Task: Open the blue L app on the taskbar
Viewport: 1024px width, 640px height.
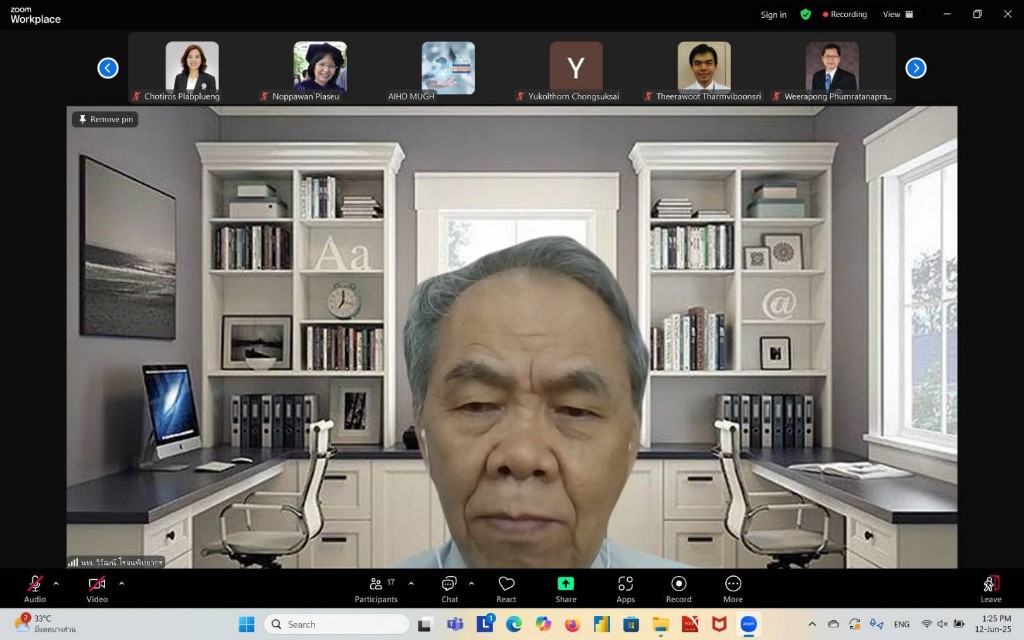Action: click(x=485, y=624)
